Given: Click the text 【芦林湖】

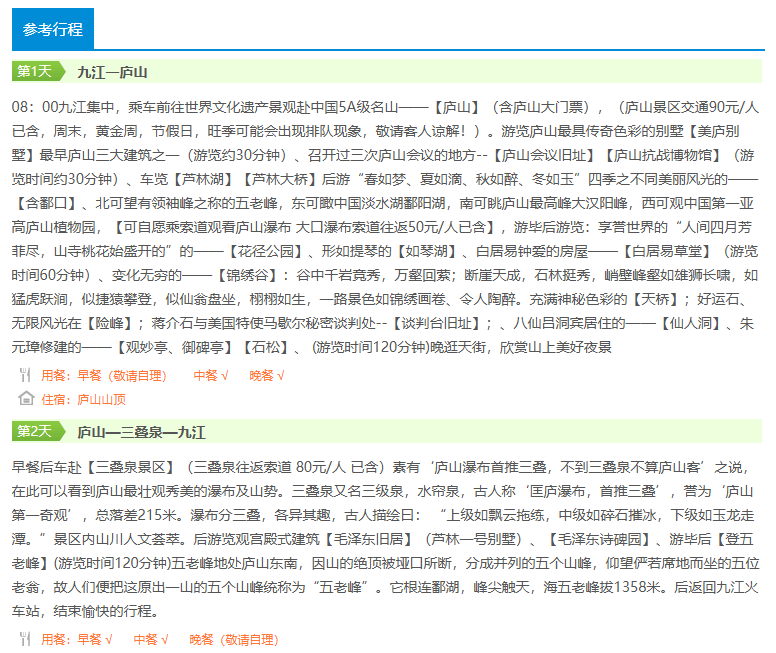Looking at the screenshot, I should (x=203, y=179).
